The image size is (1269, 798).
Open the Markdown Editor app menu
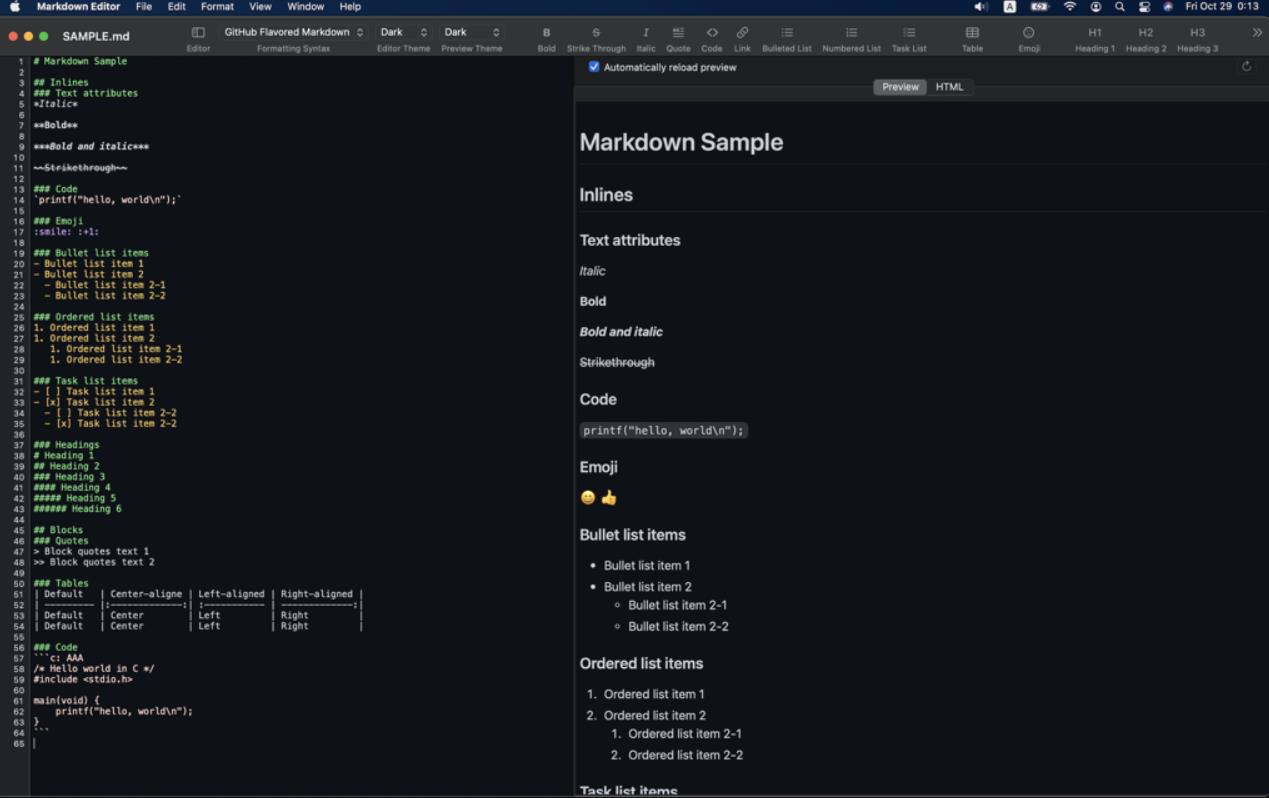pos(78,6)
